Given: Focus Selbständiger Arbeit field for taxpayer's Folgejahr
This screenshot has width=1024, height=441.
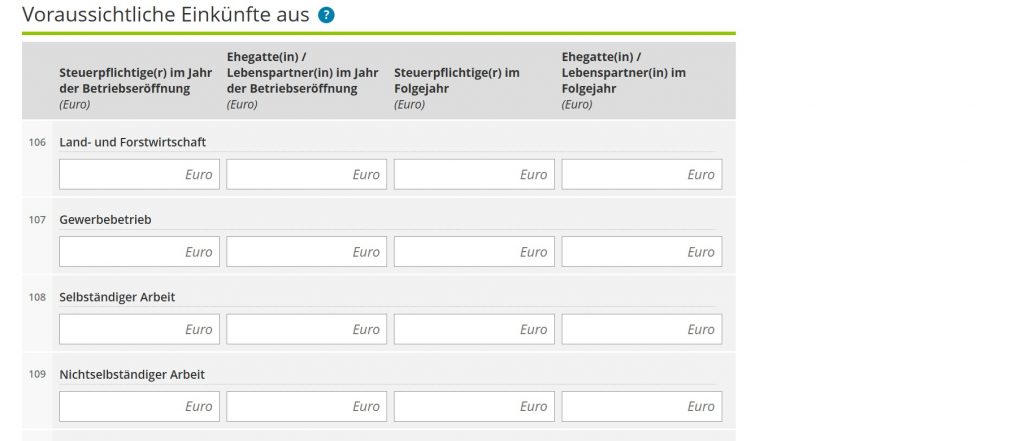Looking at the screenshot, I should pos(474,329).
